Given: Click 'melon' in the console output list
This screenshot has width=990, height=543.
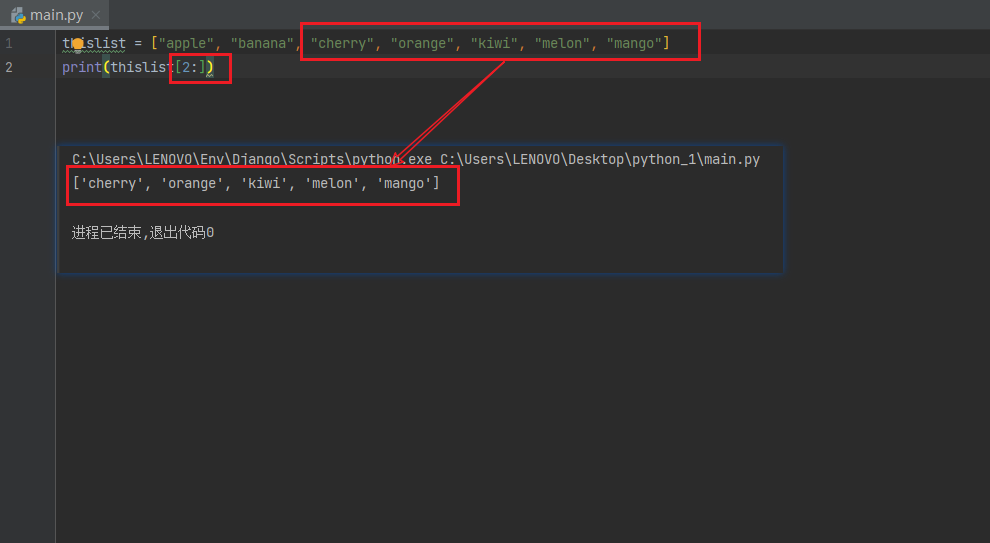Looking at the screenshot, I should [x=332, y=183].
